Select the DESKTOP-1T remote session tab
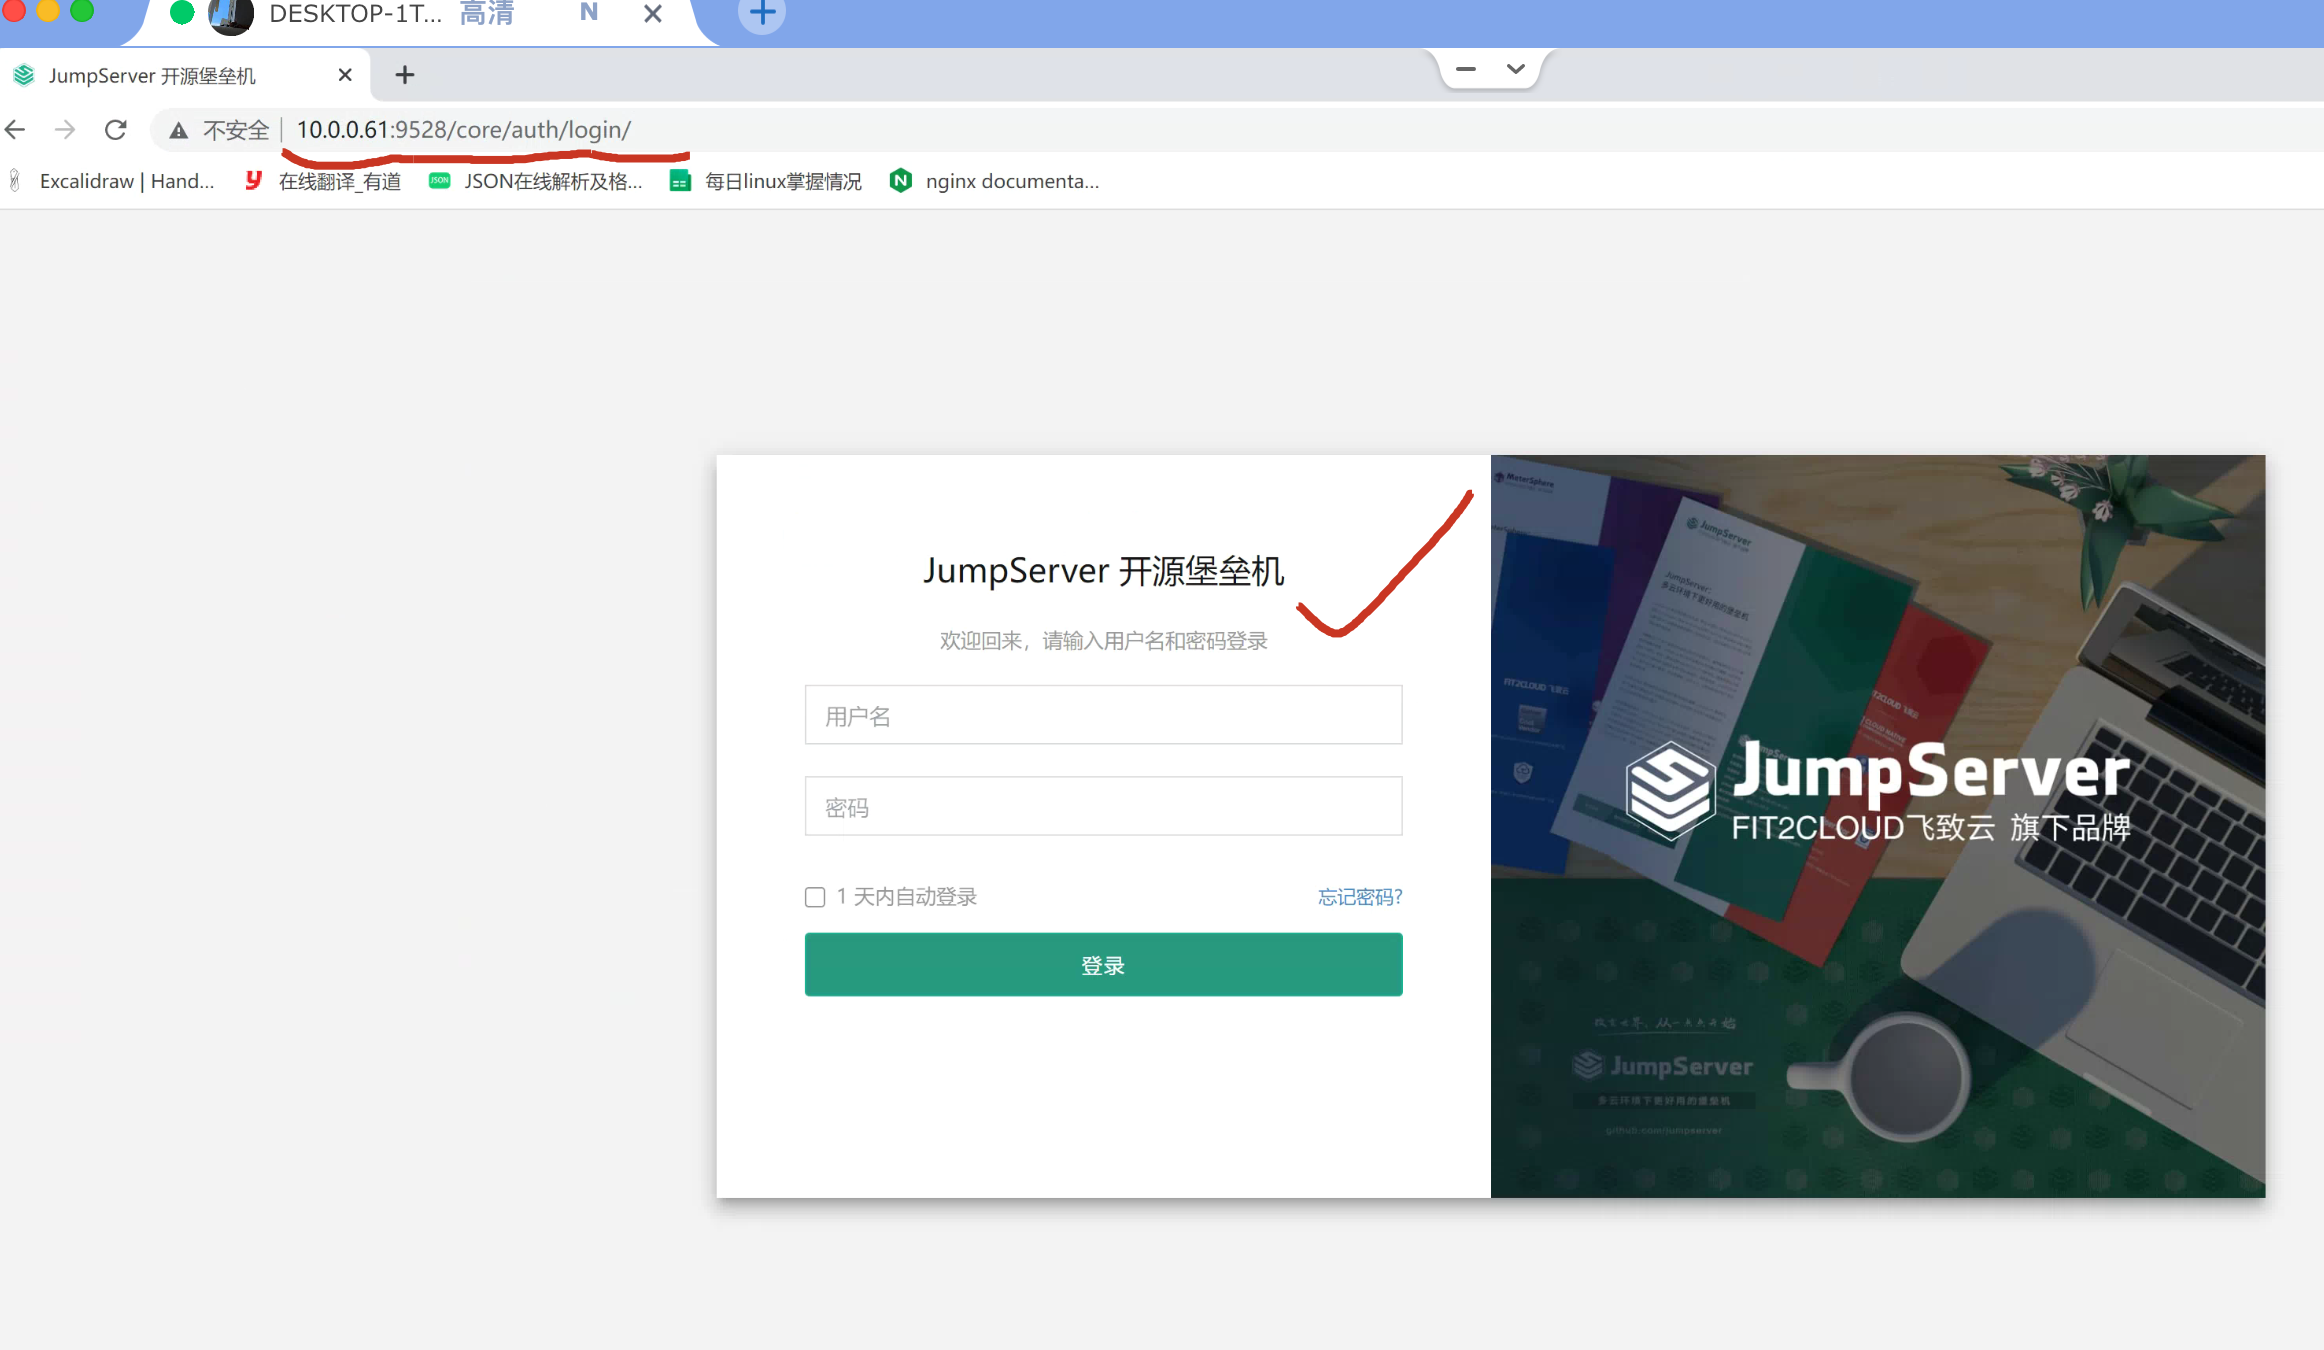 (x=355, y=14)
